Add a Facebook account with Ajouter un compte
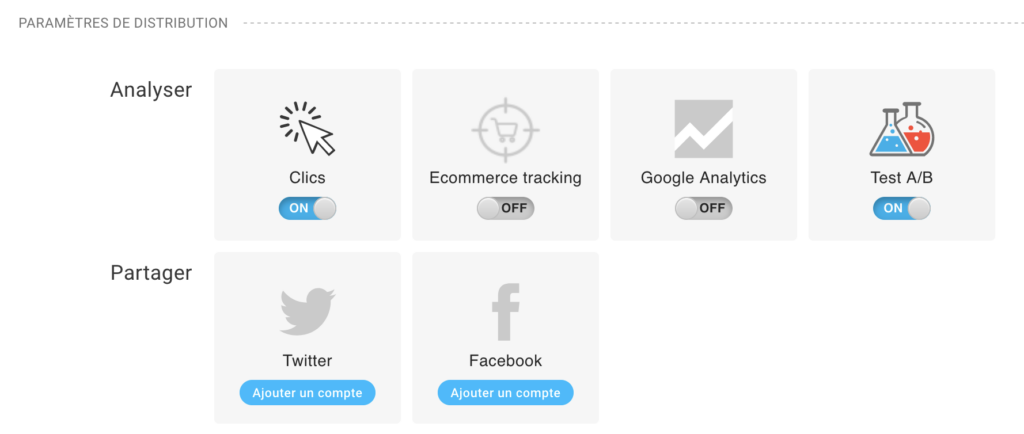This screenshot has height=434, width=1024. coord(505,393)
